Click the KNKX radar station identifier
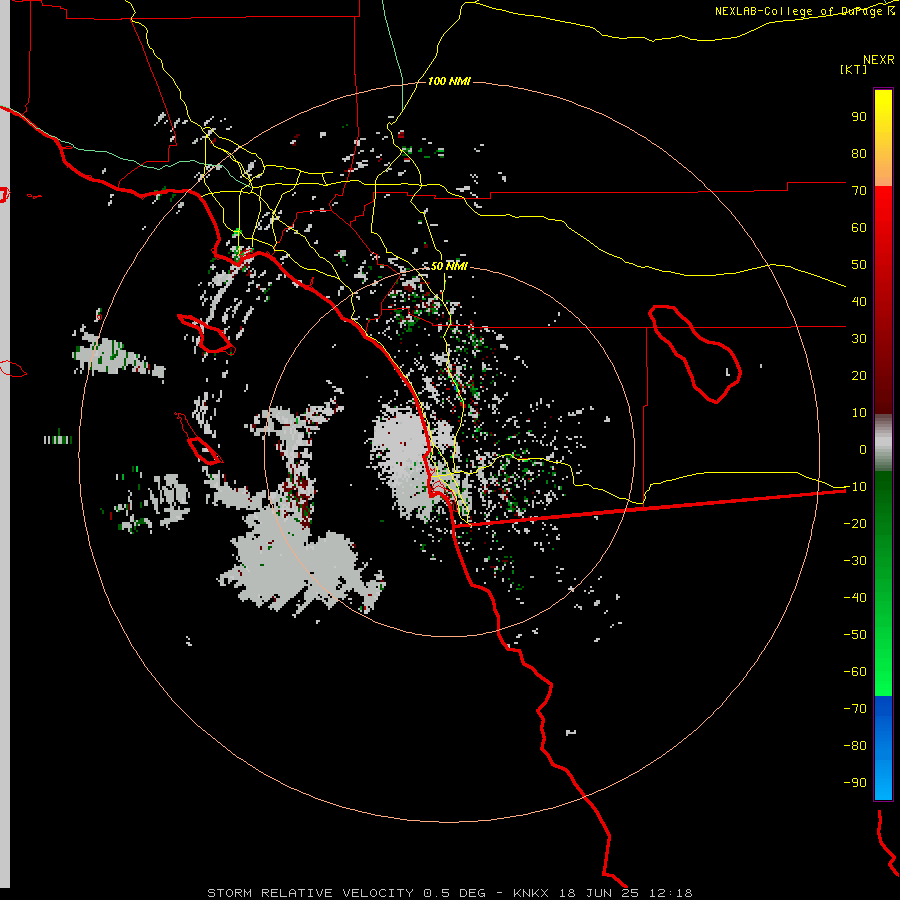Screen dimensions: 900x900 [530, 893]
